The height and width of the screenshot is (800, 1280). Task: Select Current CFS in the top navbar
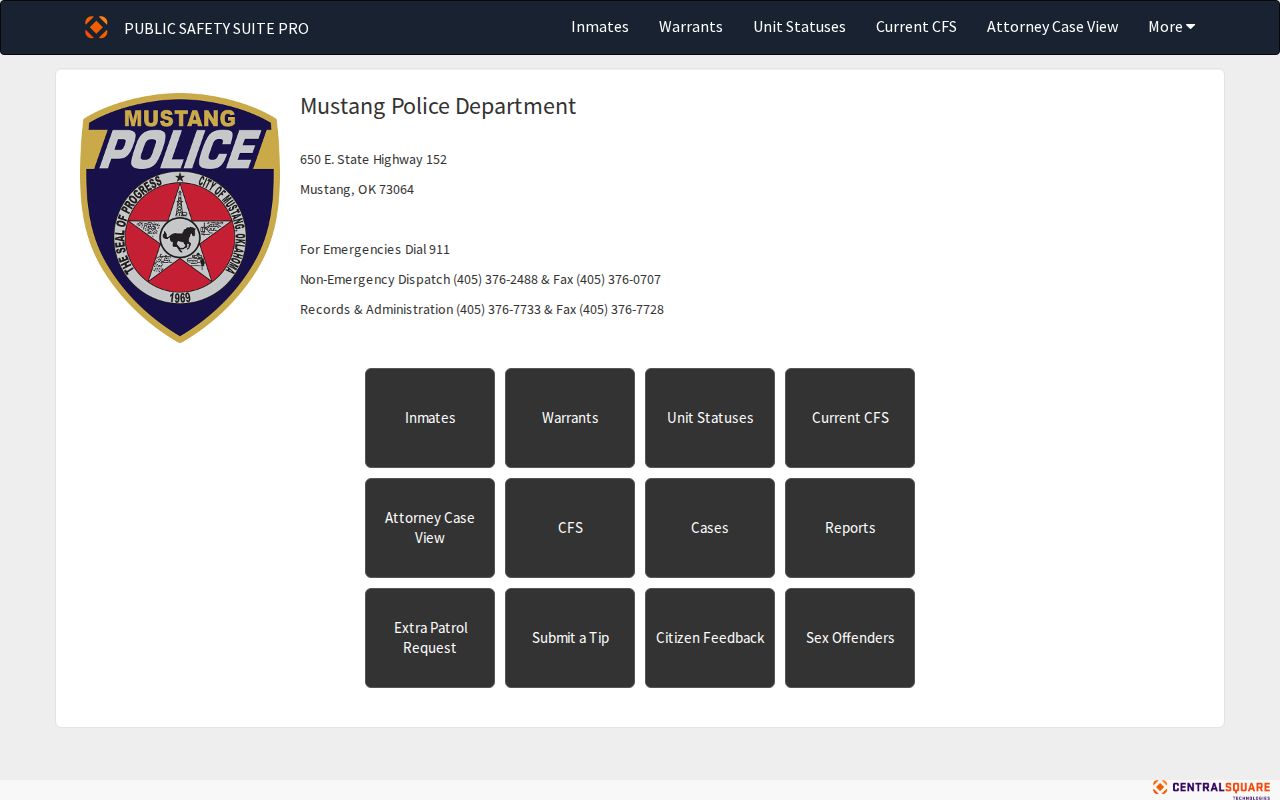click(x=916, y=27)
